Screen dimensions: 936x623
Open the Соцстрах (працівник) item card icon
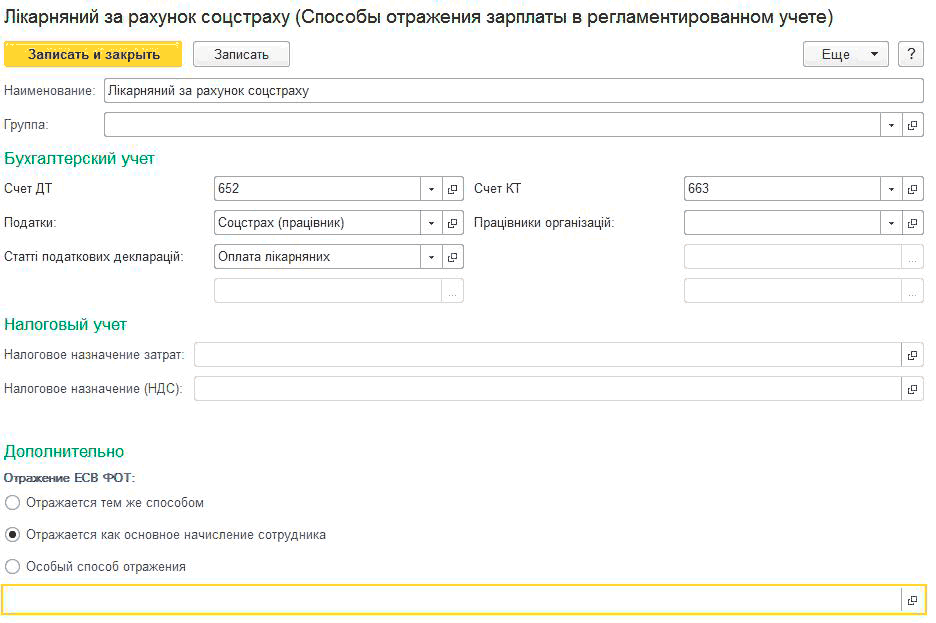452,223
